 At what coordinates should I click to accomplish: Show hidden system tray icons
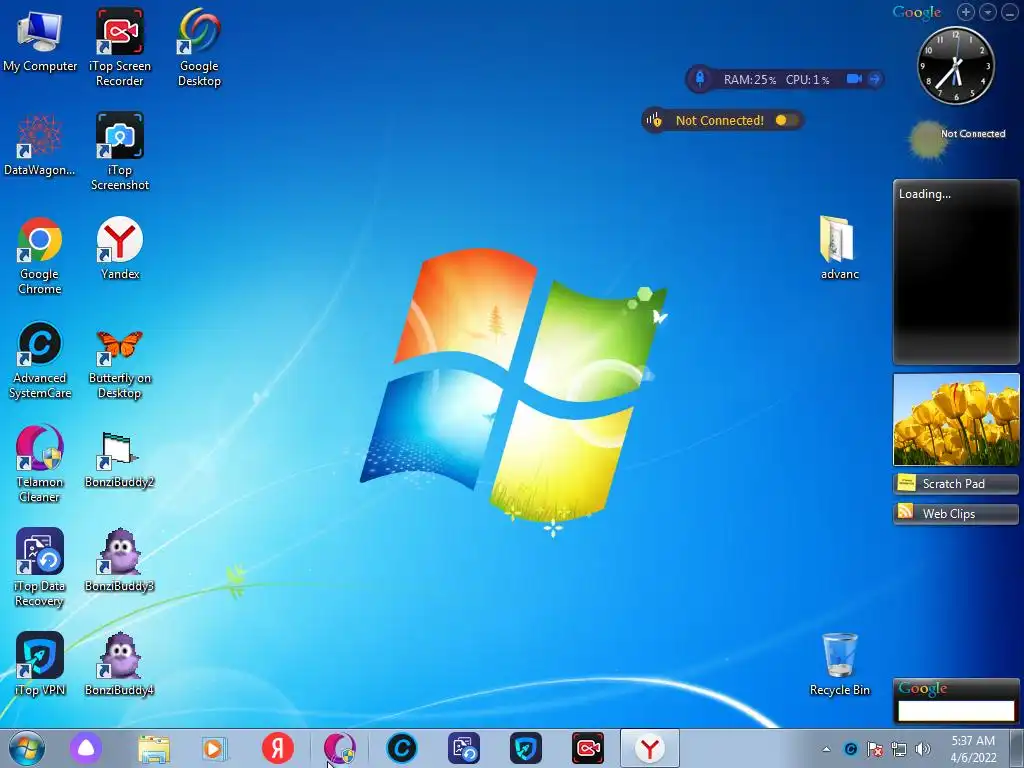[826, 749]
